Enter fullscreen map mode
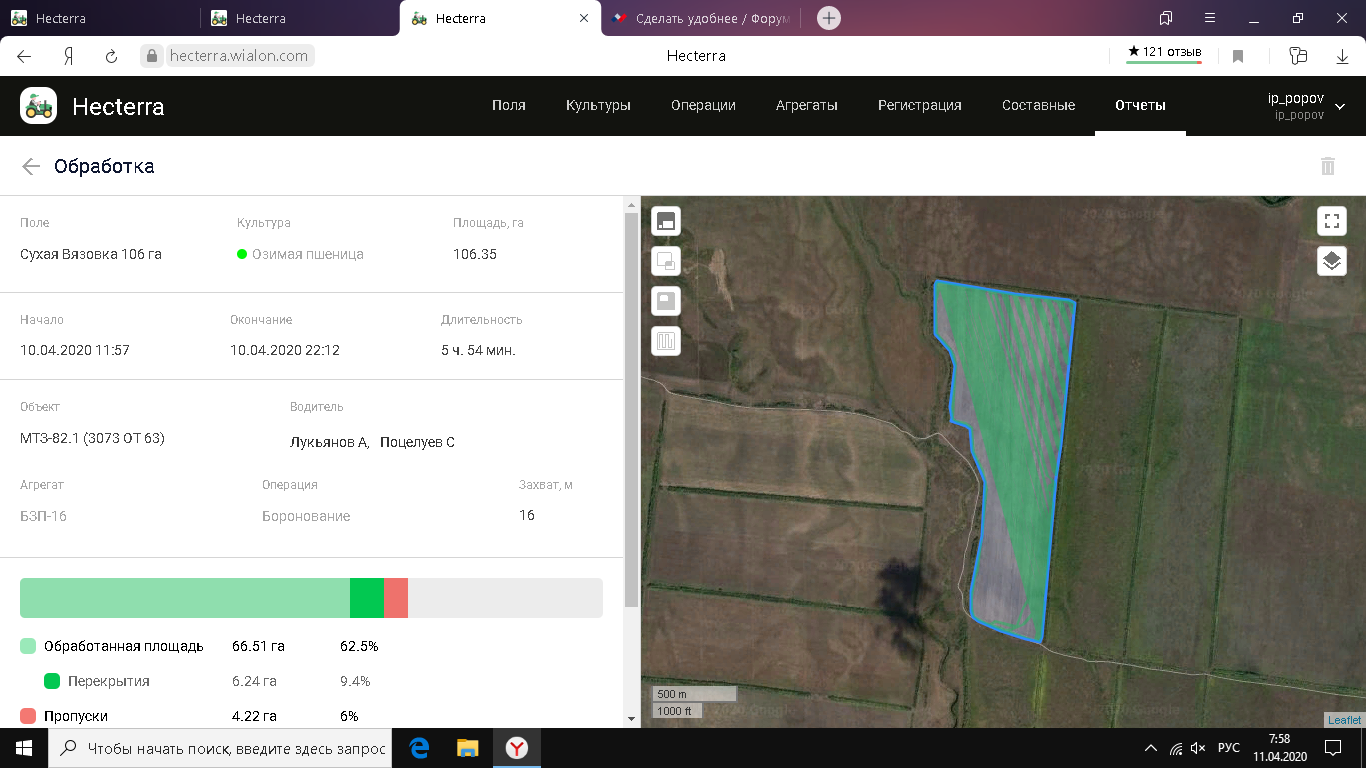Viewport: 1366px width, 768px height. click(x=1331, y=221)
